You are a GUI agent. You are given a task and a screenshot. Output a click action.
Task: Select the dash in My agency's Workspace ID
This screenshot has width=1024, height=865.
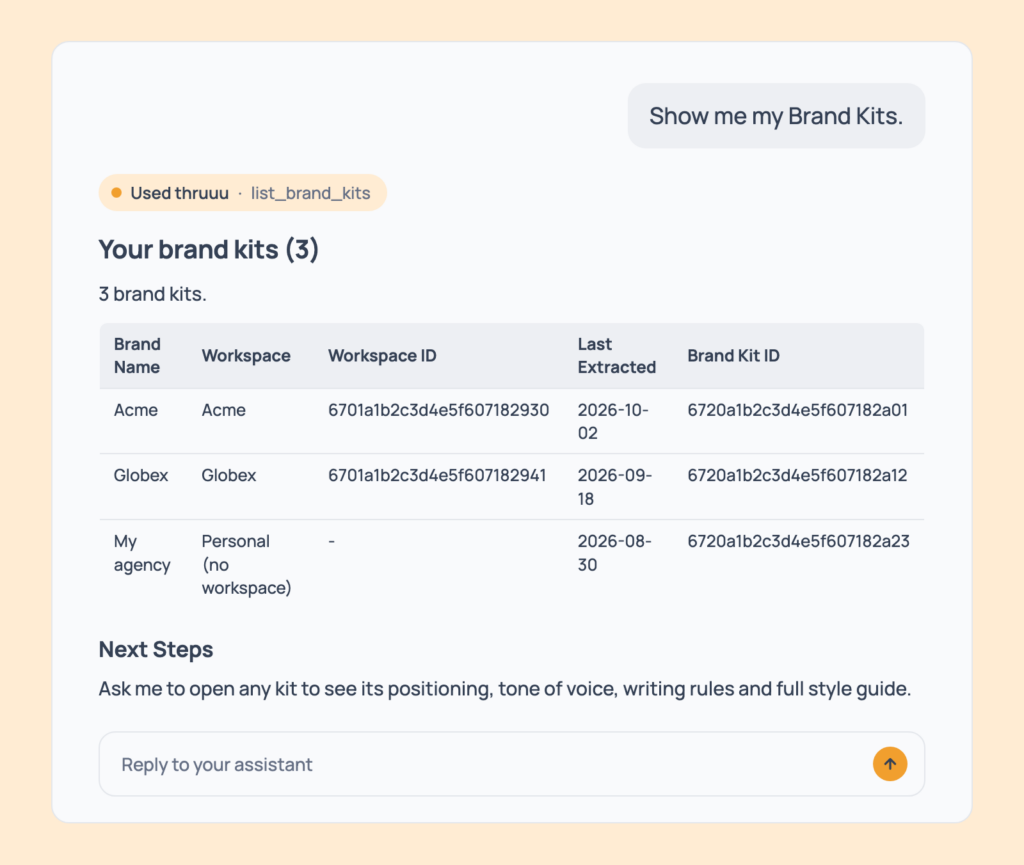click(x=332, y=541)
